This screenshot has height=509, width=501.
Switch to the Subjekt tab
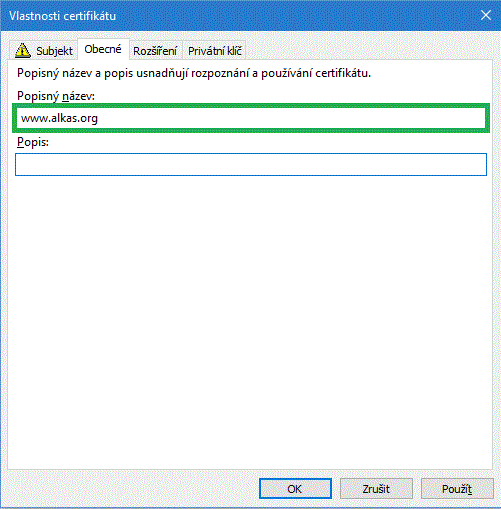click(44, 50)
